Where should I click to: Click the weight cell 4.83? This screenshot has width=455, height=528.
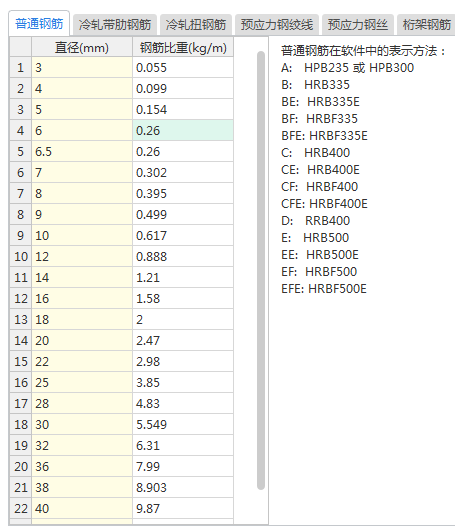point(183,403)
